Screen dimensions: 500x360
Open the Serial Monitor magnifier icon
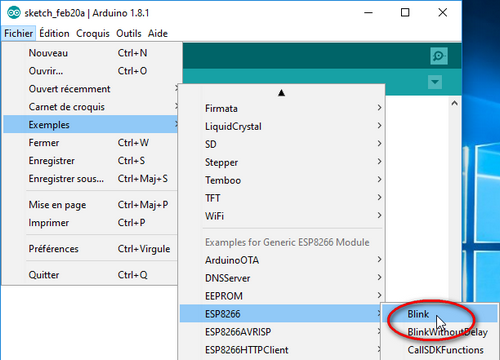point(439,56)
